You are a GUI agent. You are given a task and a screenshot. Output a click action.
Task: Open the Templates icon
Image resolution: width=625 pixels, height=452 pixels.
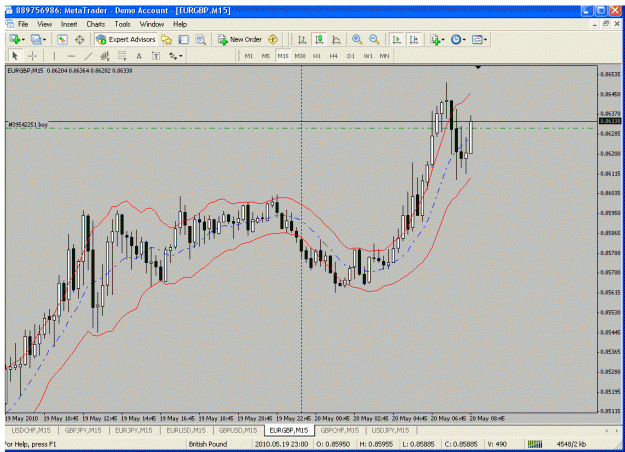(477, 39)
